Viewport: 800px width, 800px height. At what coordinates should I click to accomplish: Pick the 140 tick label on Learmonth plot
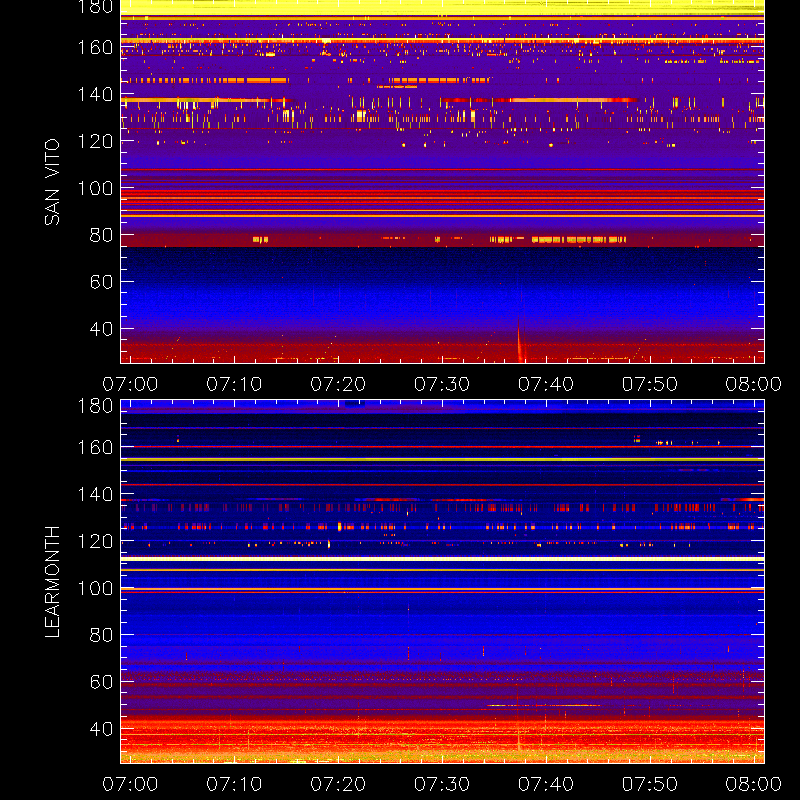click(95, 494)
